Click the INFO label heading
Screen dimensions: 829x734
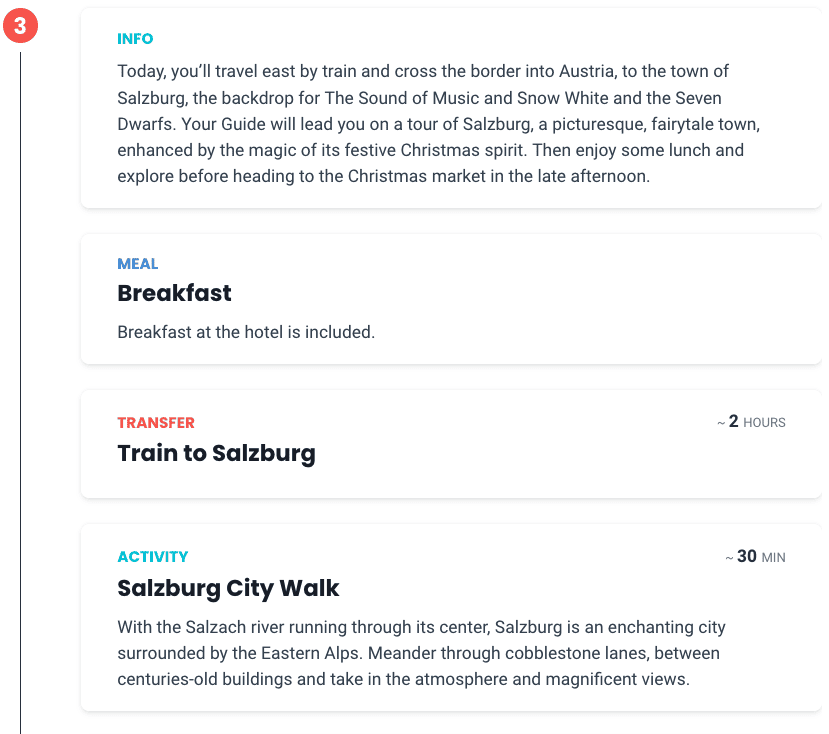coord(135,39)
